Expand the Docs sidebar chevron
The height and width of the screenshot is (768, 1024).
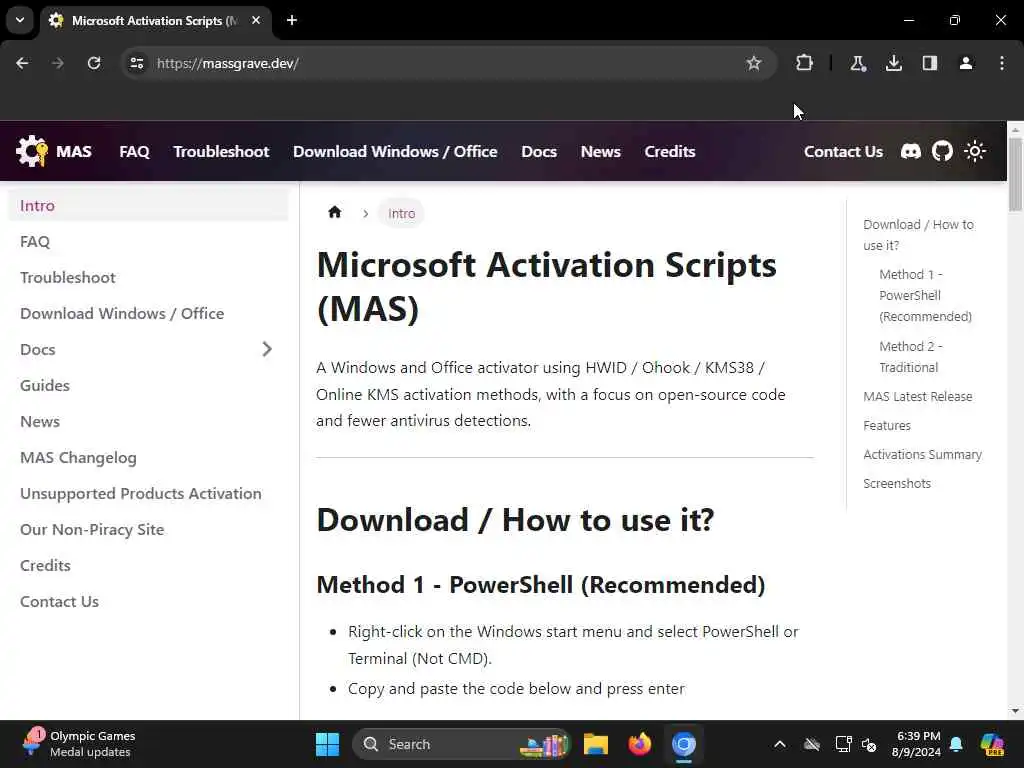click(266, 349)
